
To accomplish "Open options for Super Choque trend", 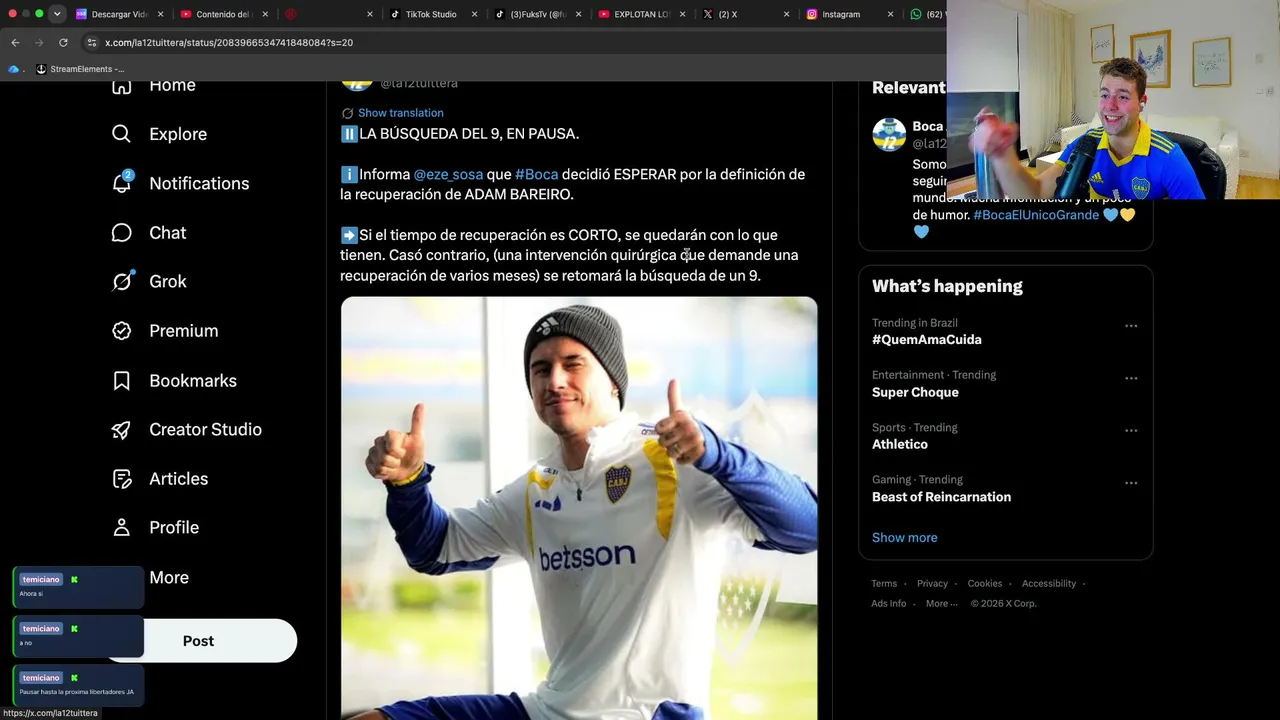I will 1131,378.
